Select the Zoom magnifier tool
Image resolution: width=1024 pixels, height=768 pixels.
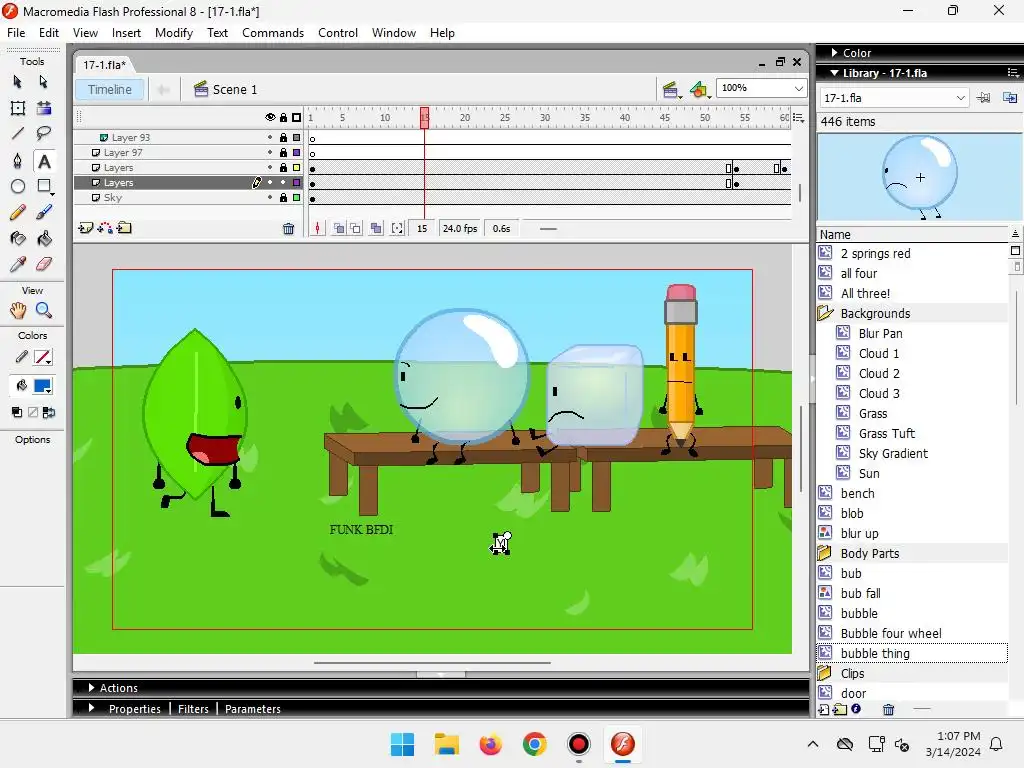coord(44,310)
